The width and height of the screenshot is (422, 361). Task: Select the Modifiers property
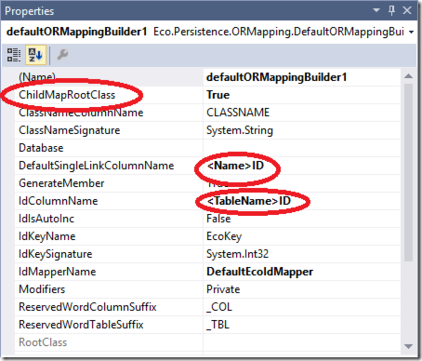(x=109, y=289)
